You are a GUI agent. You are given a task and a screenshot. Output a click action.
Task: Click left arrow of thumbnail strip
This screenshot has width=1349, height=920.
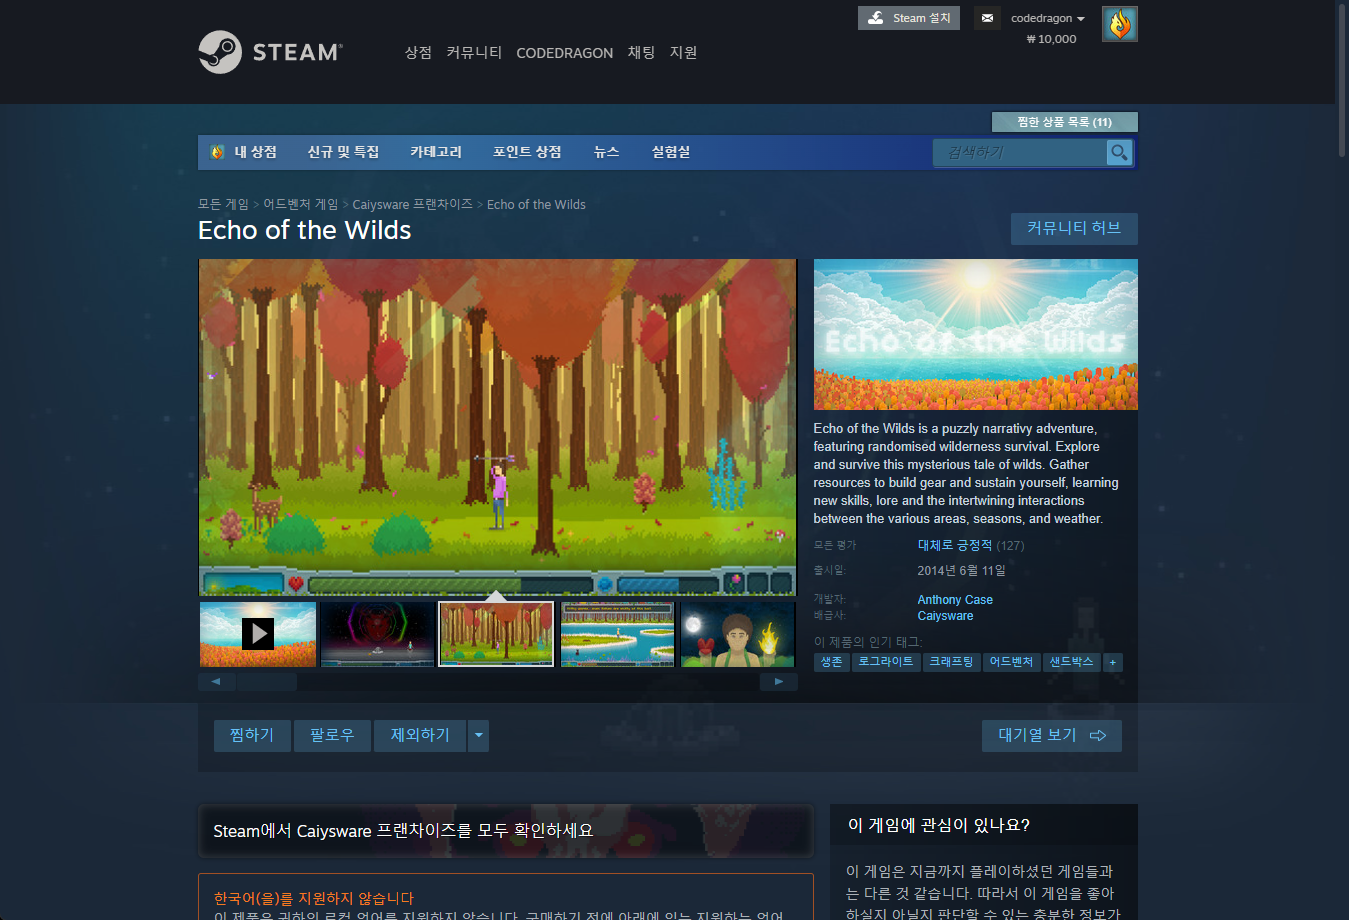click(216, 682)
